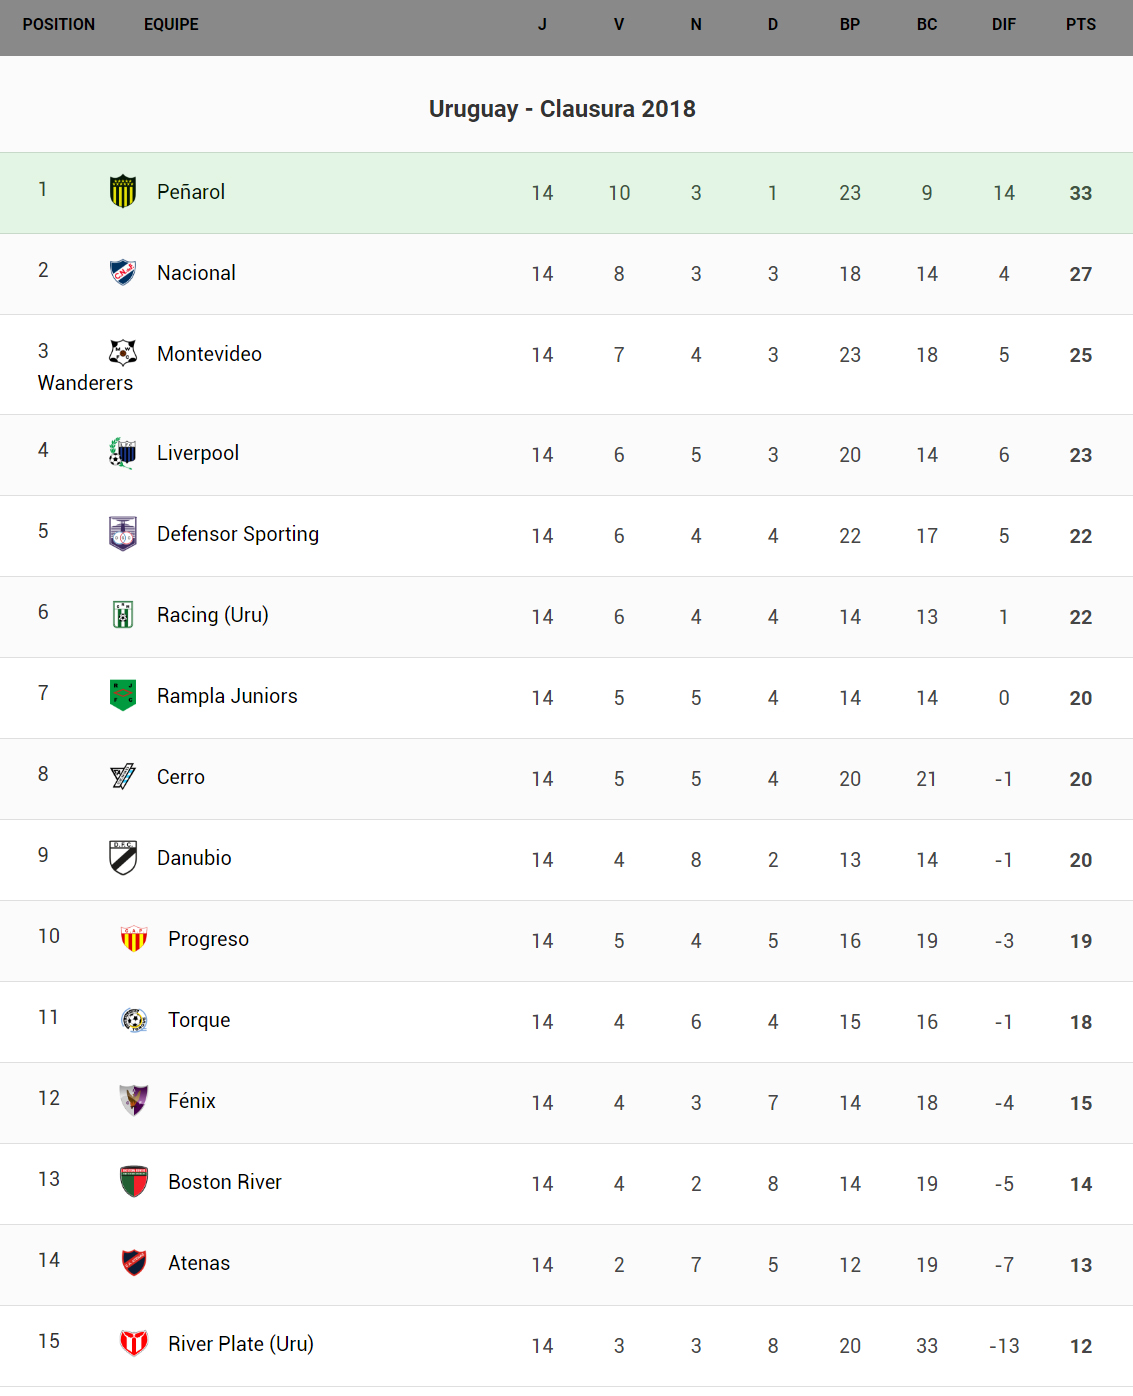The width and height of the screenshot is (1133, 1396).
Task: Open the Atenas team name link
Action: [199, 1263]
